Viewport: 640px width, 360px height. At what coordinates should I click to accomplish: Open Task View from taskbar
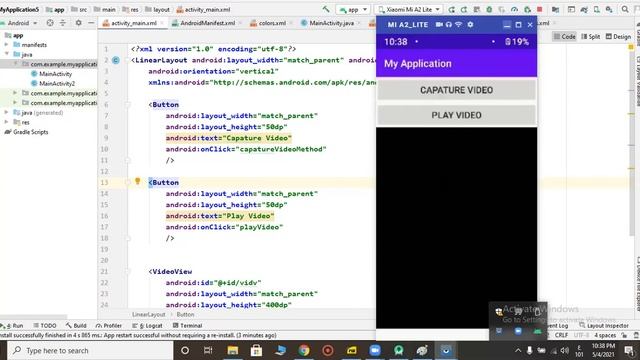[208, 350]
